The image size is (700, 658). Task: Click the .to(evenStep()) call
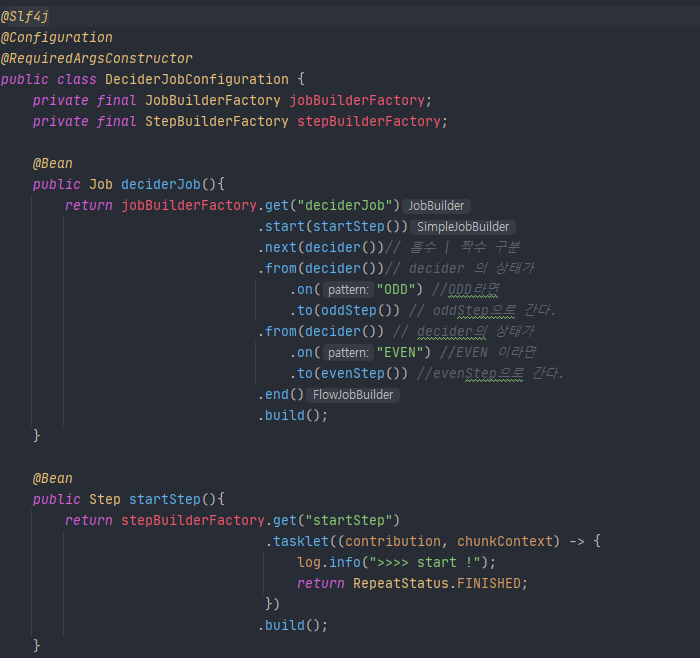(x=349, y=373)
